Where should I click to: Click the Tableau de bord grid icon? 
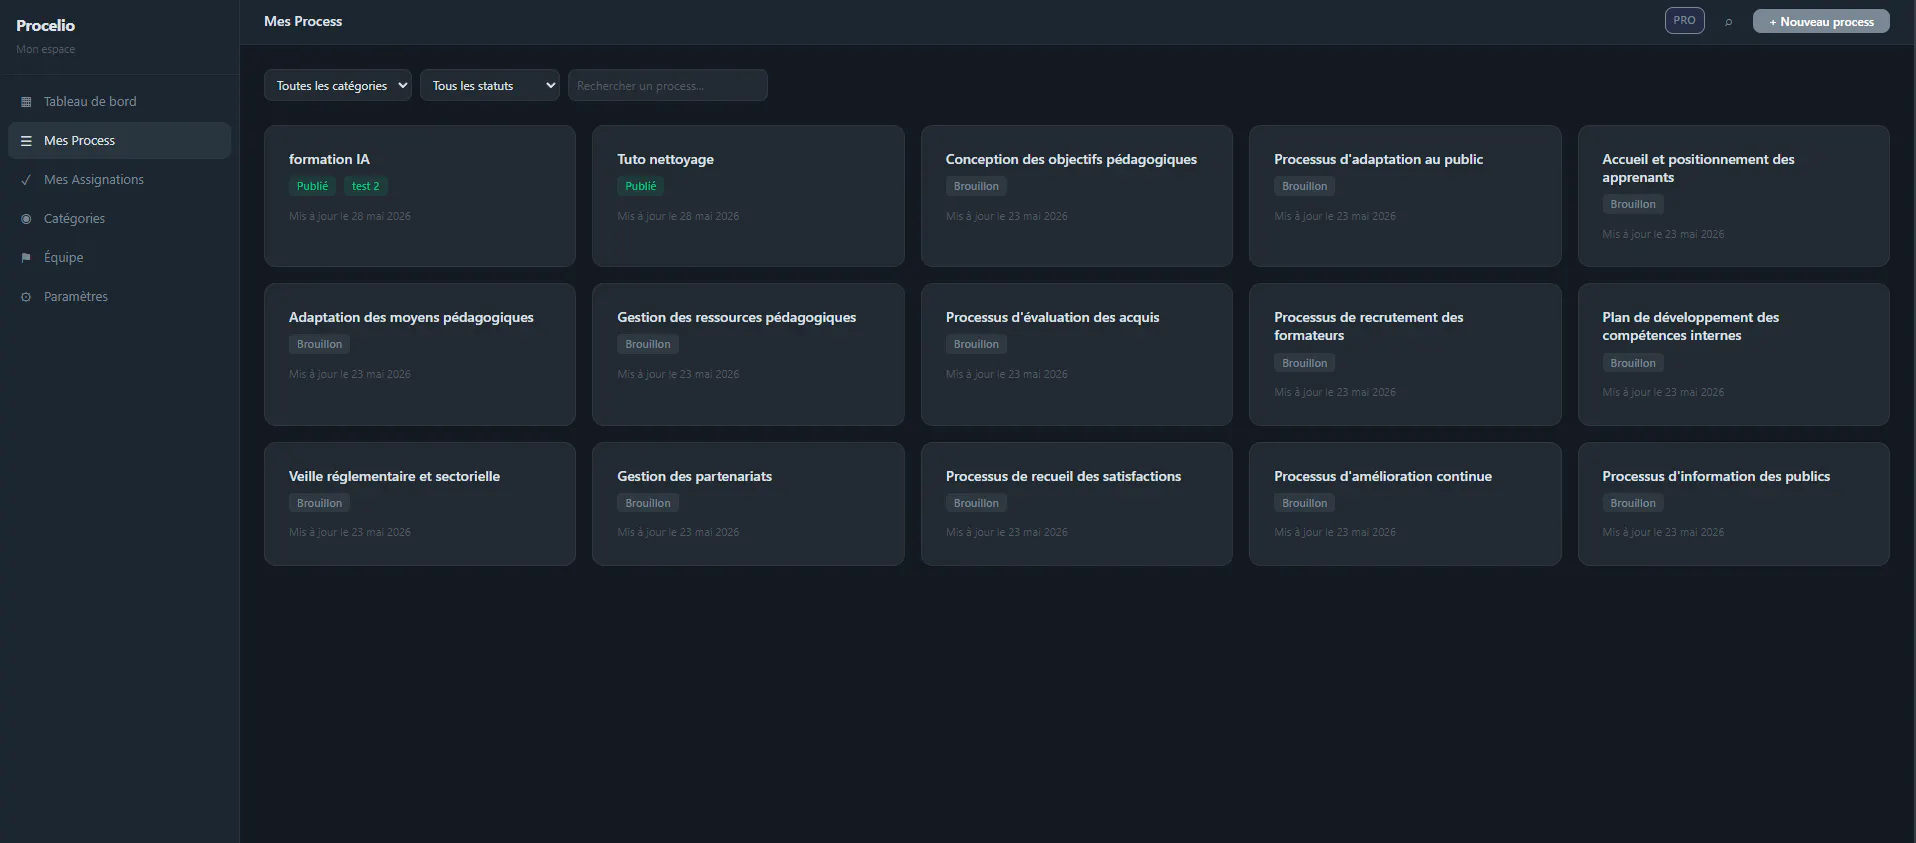pos(26,102)
